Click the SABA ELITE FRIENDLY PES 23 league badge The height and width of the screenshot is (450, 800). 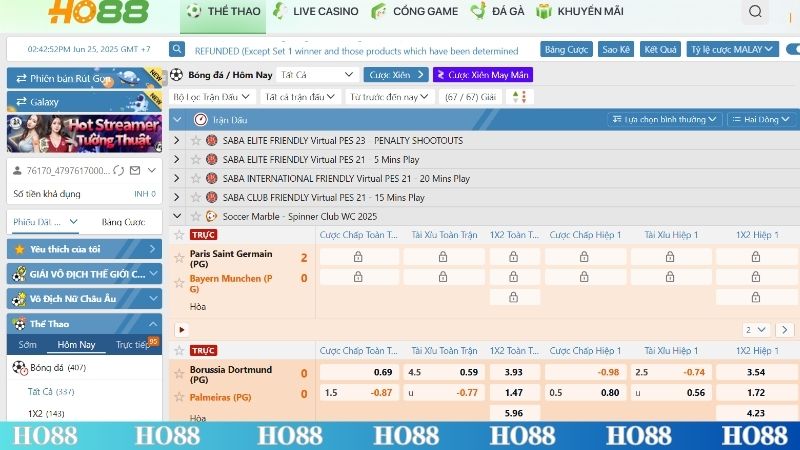click(211, 140)
